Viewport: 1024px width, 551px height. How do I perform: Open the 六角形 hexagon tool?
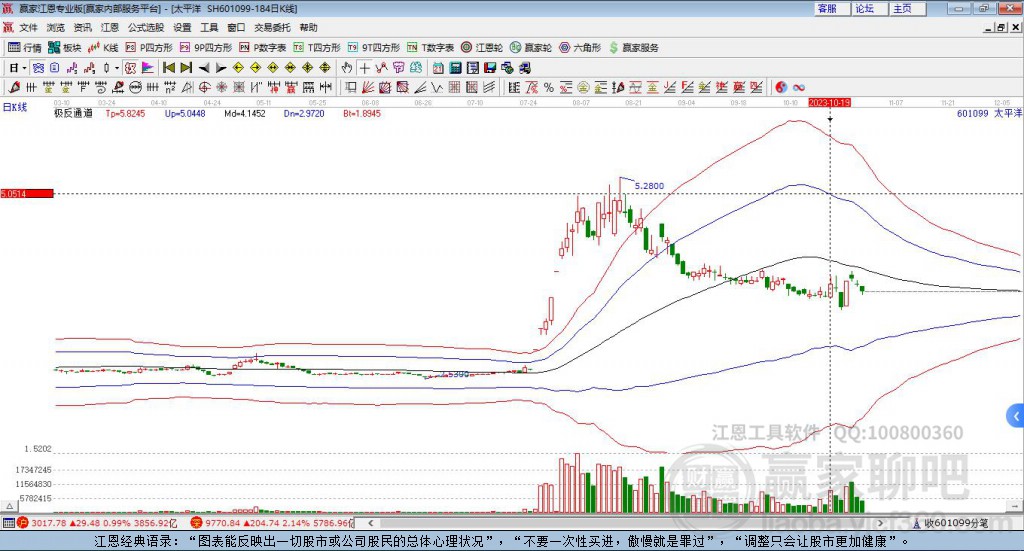tap(580, 48)
